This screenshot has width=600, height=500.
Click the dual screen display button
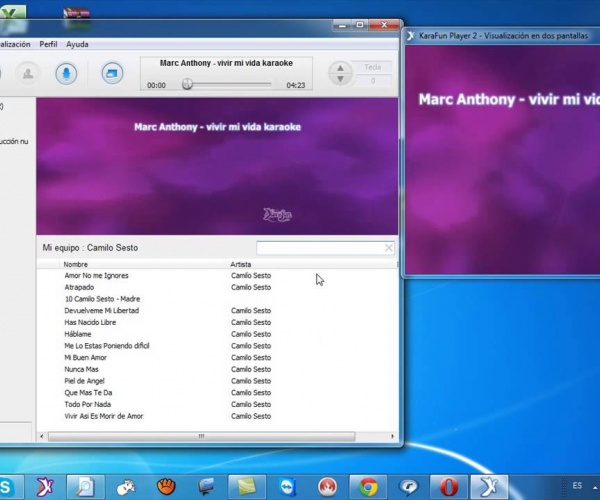click(112, 73)
